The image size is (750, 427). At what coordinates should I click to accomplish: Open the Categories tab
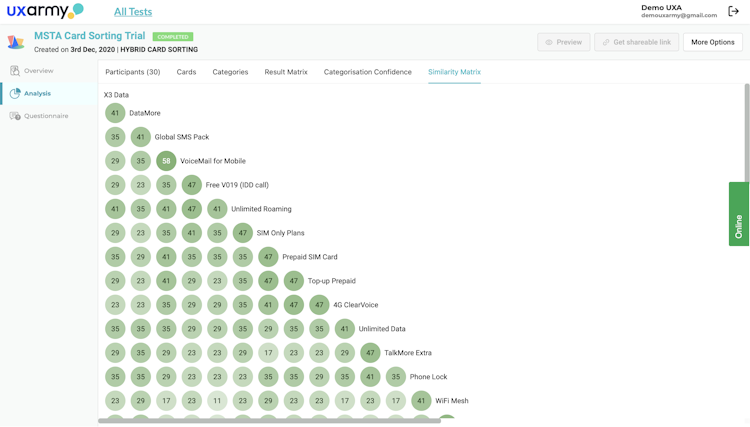click(230, 72)
